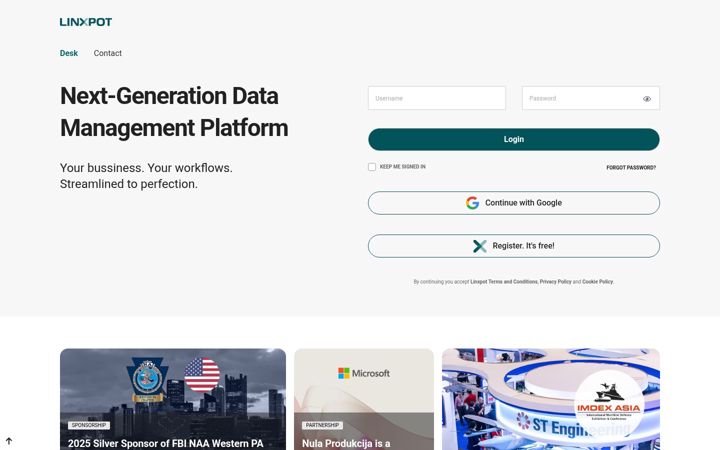720x450 pixels.
Task: Click the Partnership tag label
Action: (x=322, y=425)
